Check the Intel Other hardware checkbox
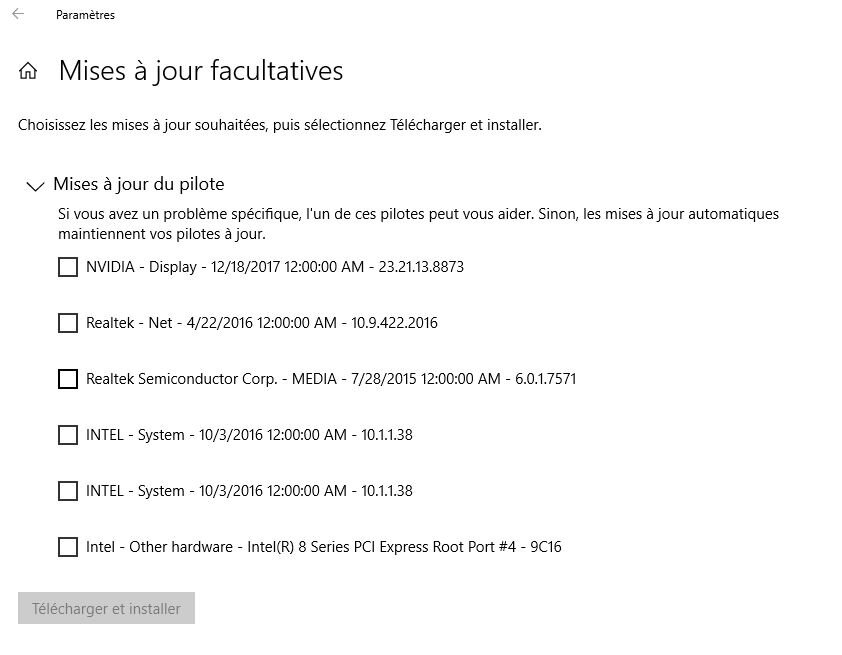Image resolution: width=842 pixels, height=655 pixels. click(x=68, y=547)
